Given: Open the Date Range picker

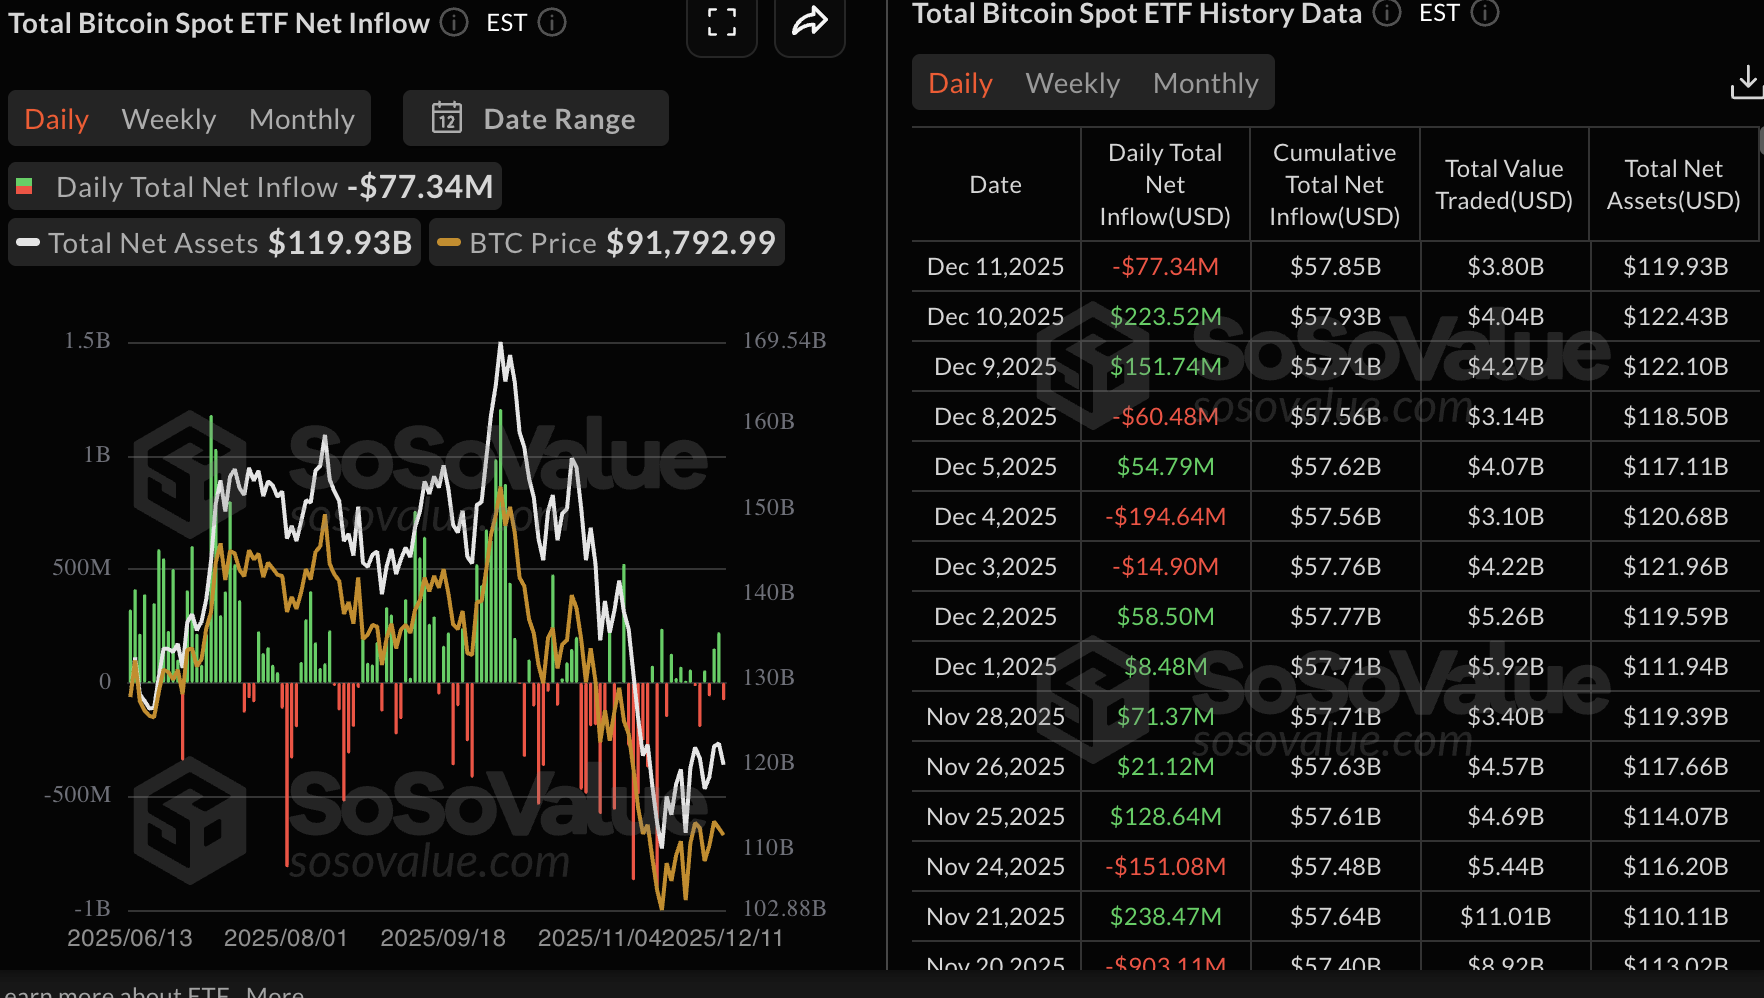Looking at the screenshot, I should 558,118.
